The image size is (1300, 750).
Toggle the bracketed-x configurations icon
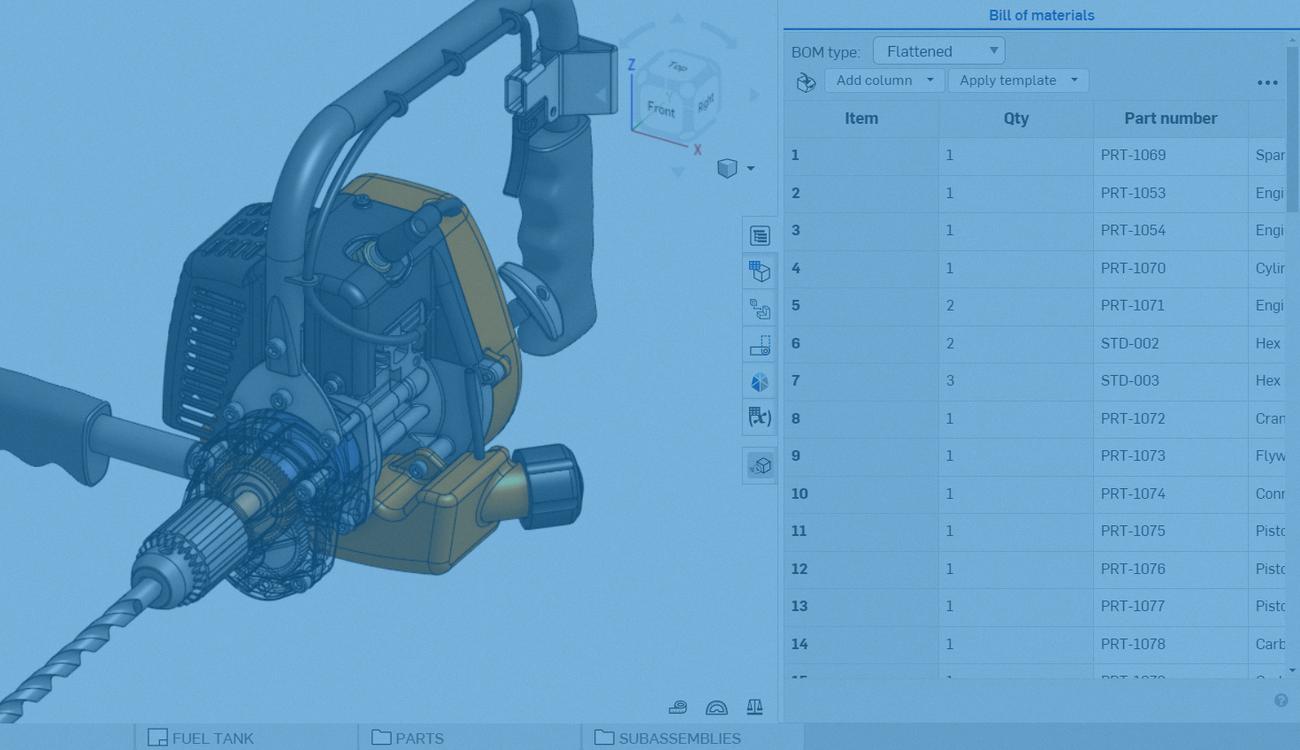point(760,417)
